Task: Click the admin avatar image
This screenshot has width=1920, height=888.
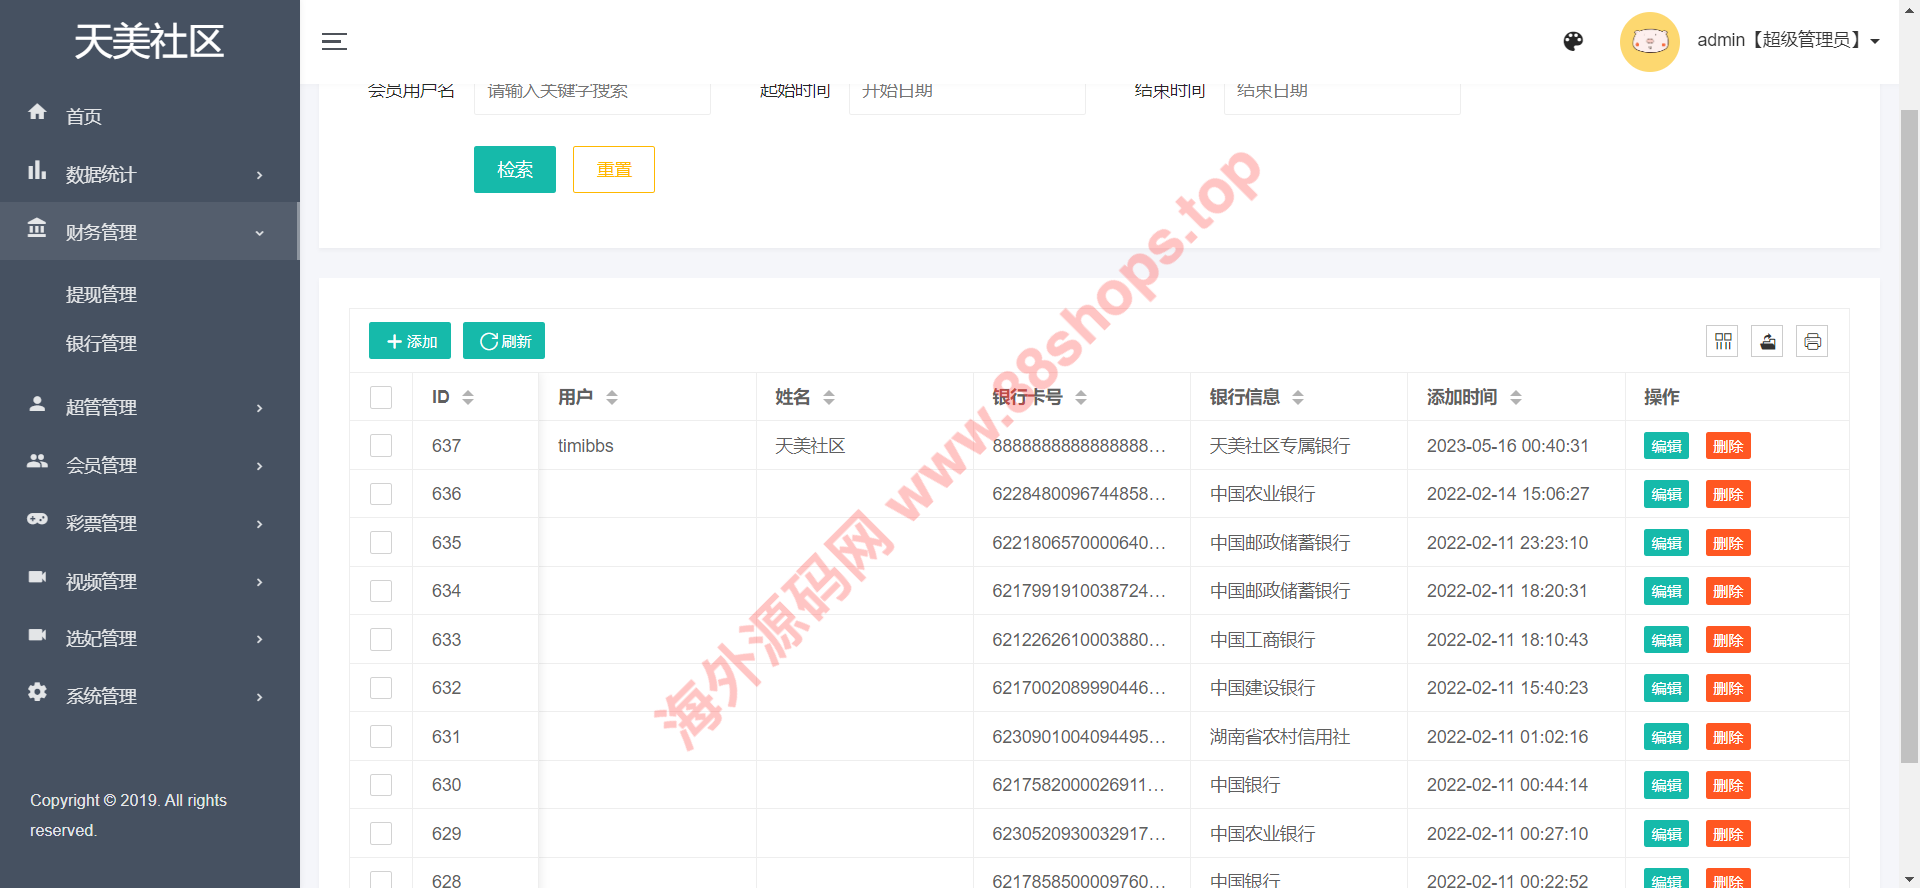Action: pyautogui.click(x=1649, y=41)
